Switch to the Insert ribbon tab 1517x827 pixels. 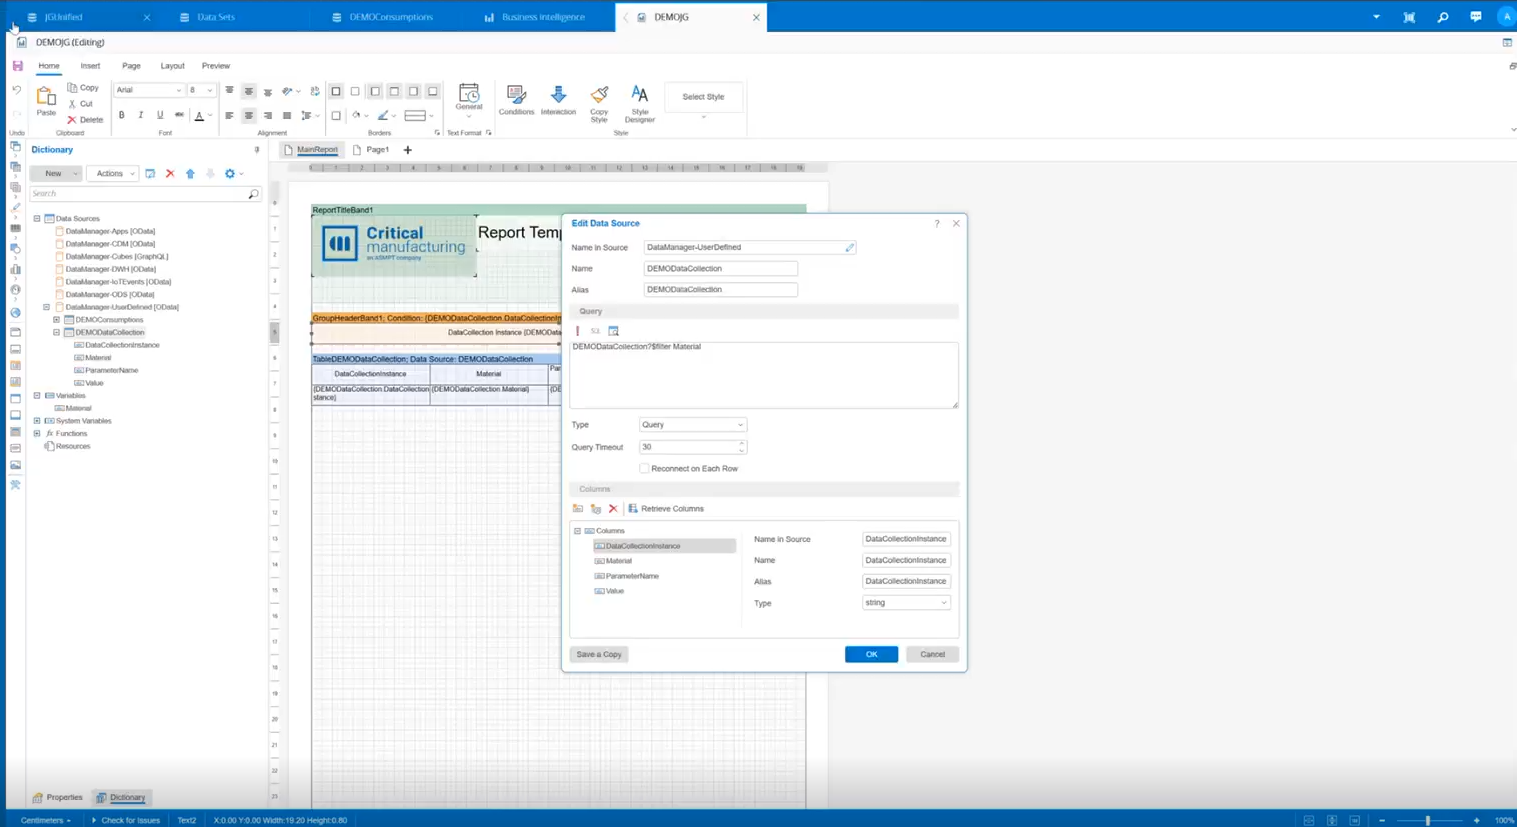tap(90, 66)
